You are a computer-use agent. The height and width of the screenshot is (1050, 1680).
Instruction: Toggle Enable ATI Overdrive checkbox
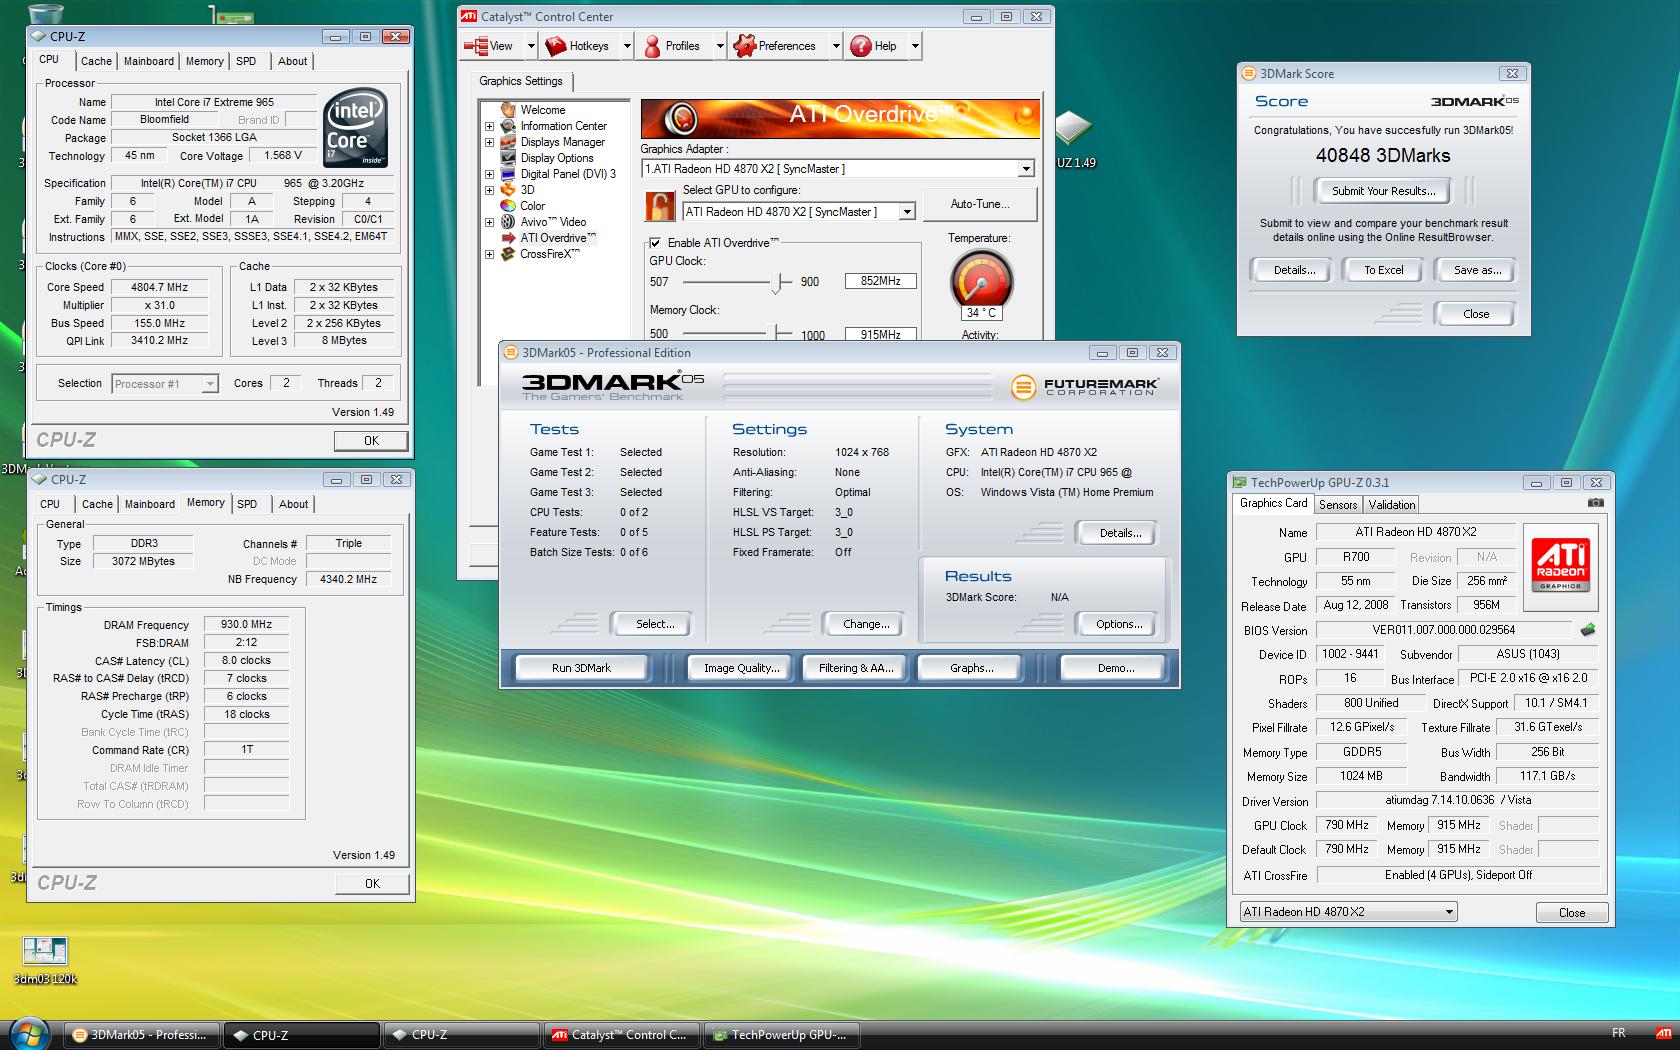(x=655, y=242)
